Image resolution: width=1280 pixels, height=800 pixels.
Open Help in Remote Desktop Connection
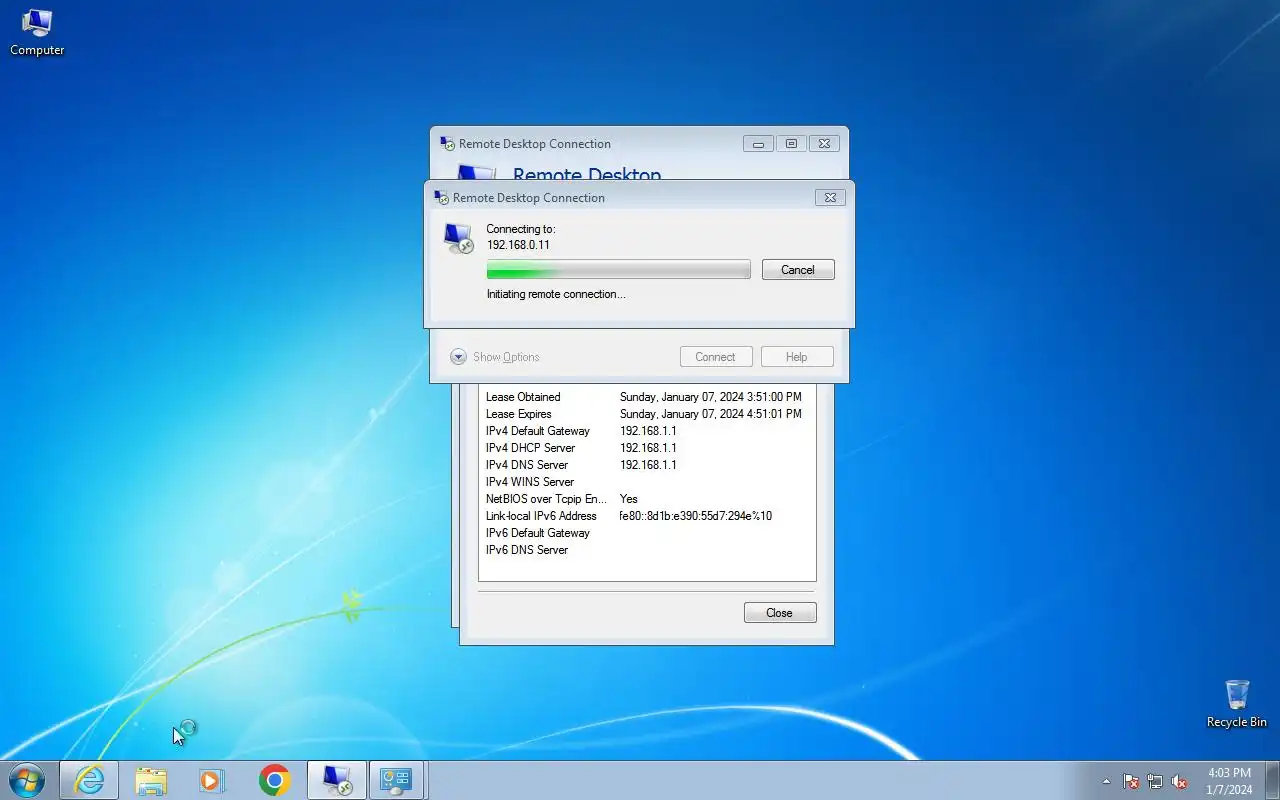coord(796,357)
